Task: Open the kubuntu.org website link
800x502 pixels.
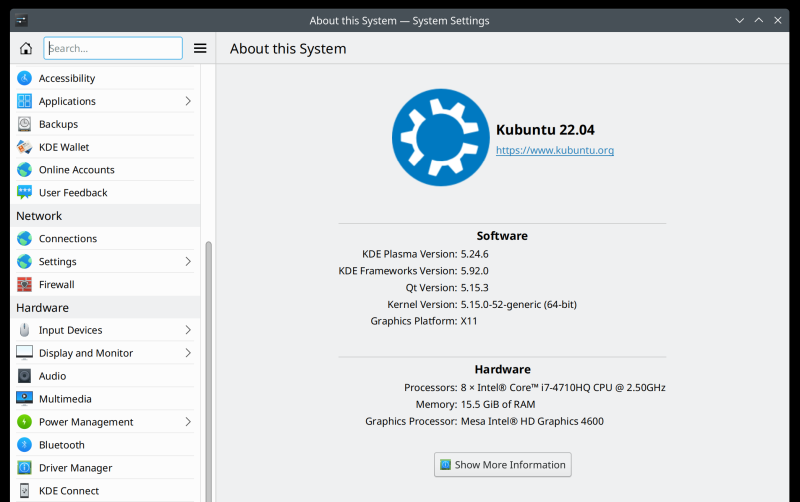Action: click(555, 151)
